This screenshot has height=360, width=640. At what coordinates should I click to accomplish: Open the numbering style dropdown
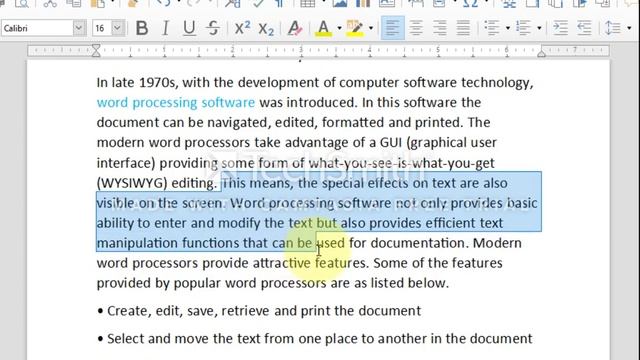click(539, 28)
